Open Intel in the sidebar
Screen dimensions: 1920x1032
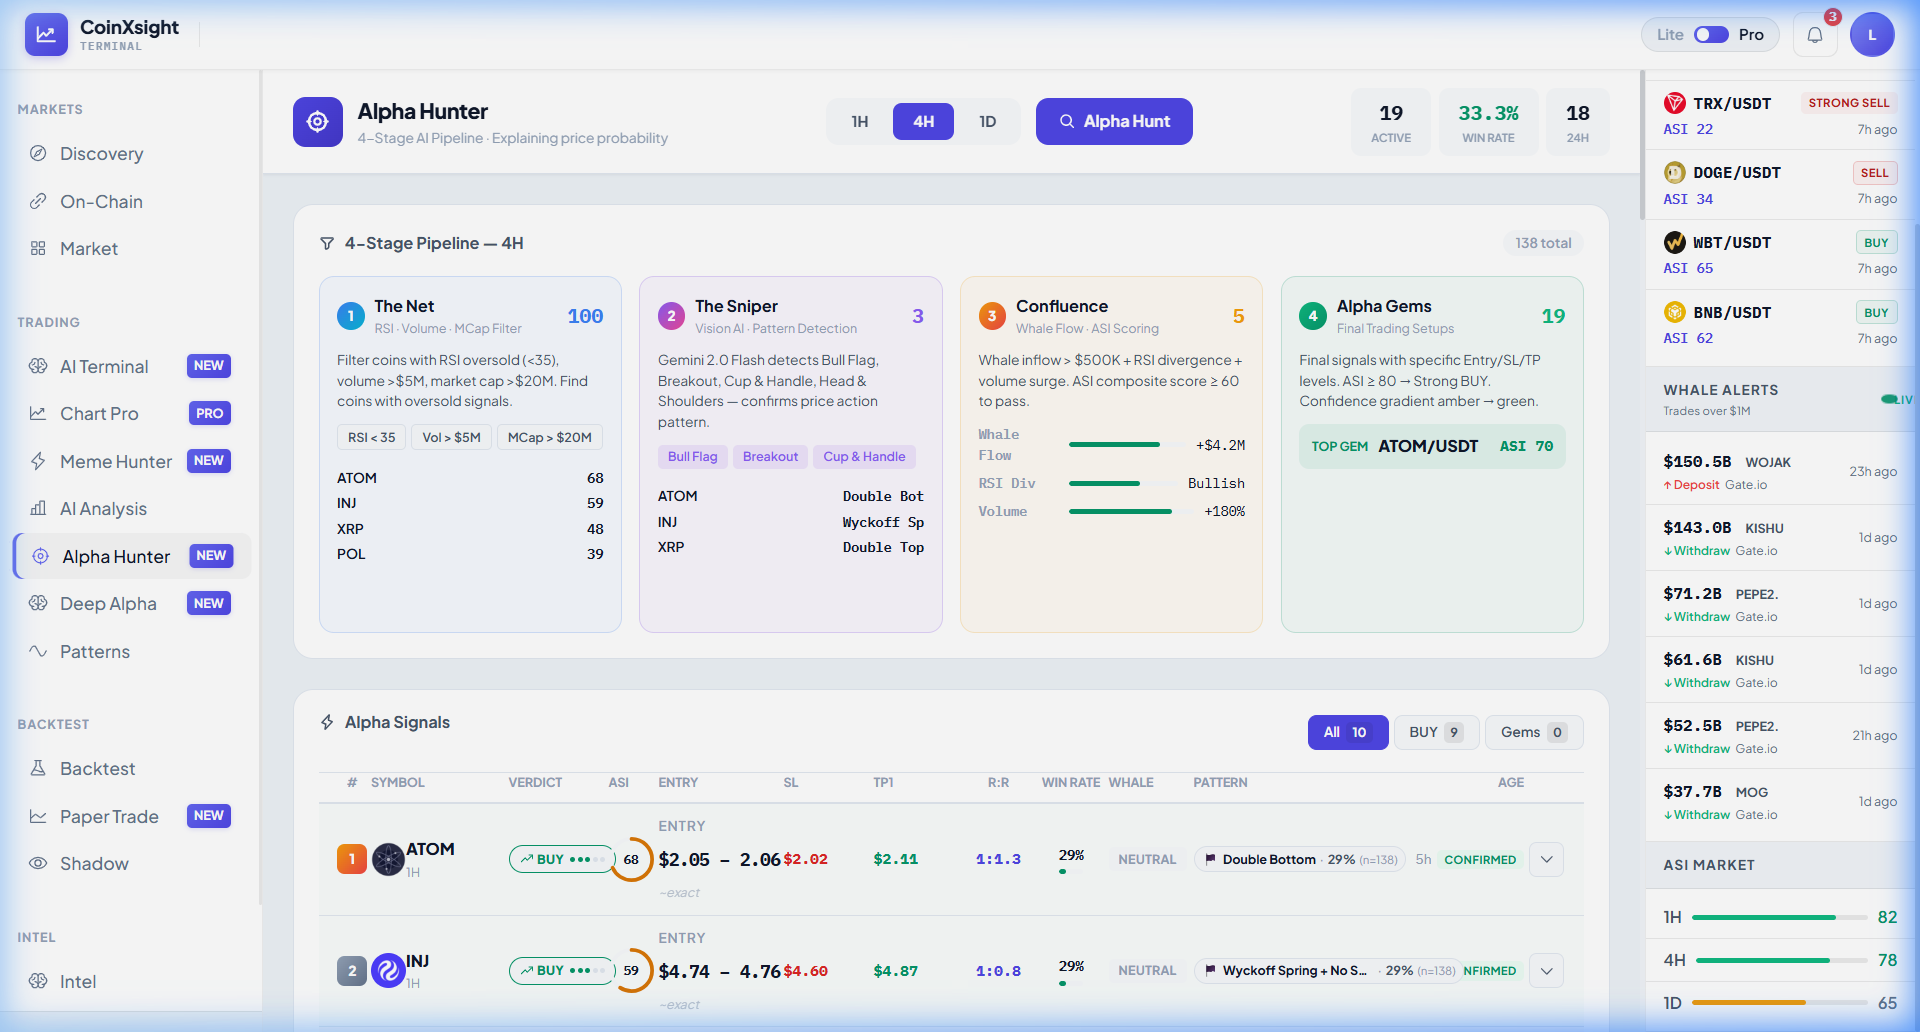click(131, 981)
